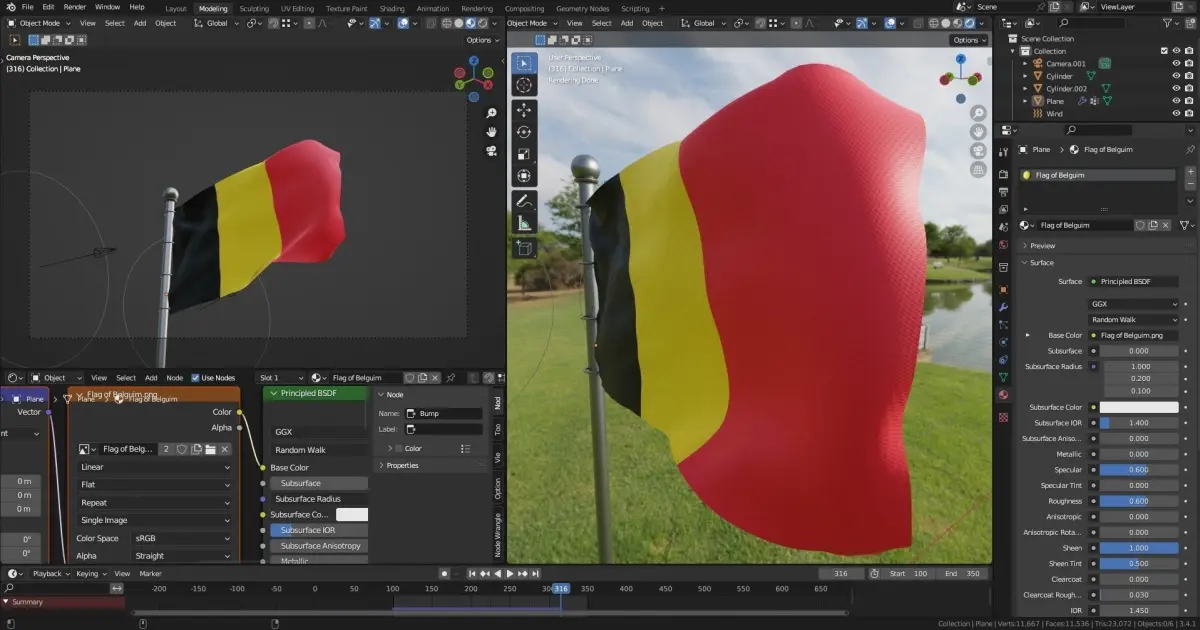Hide Cylinder.002 with its eye icon
The width and height of the screenshot is (1200, 630).
click(1176, 88)
